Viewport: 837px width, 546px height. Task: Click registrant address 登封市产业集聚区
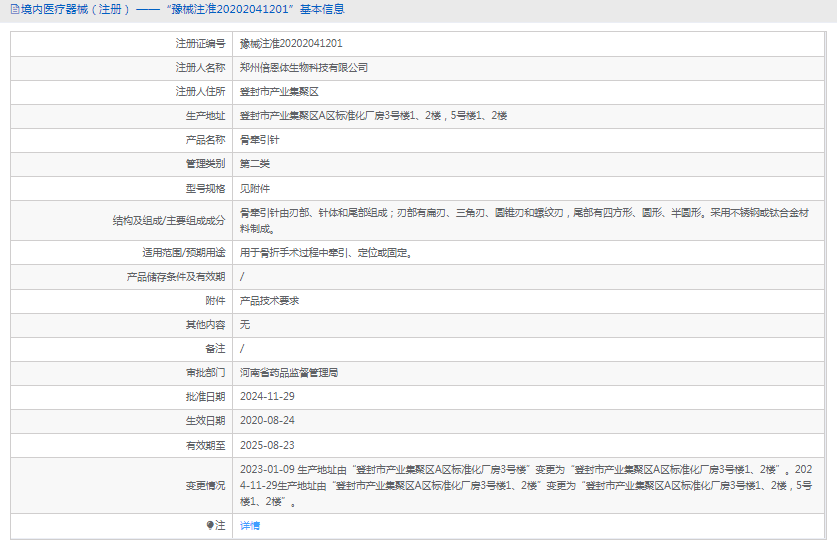coord(279,92)
